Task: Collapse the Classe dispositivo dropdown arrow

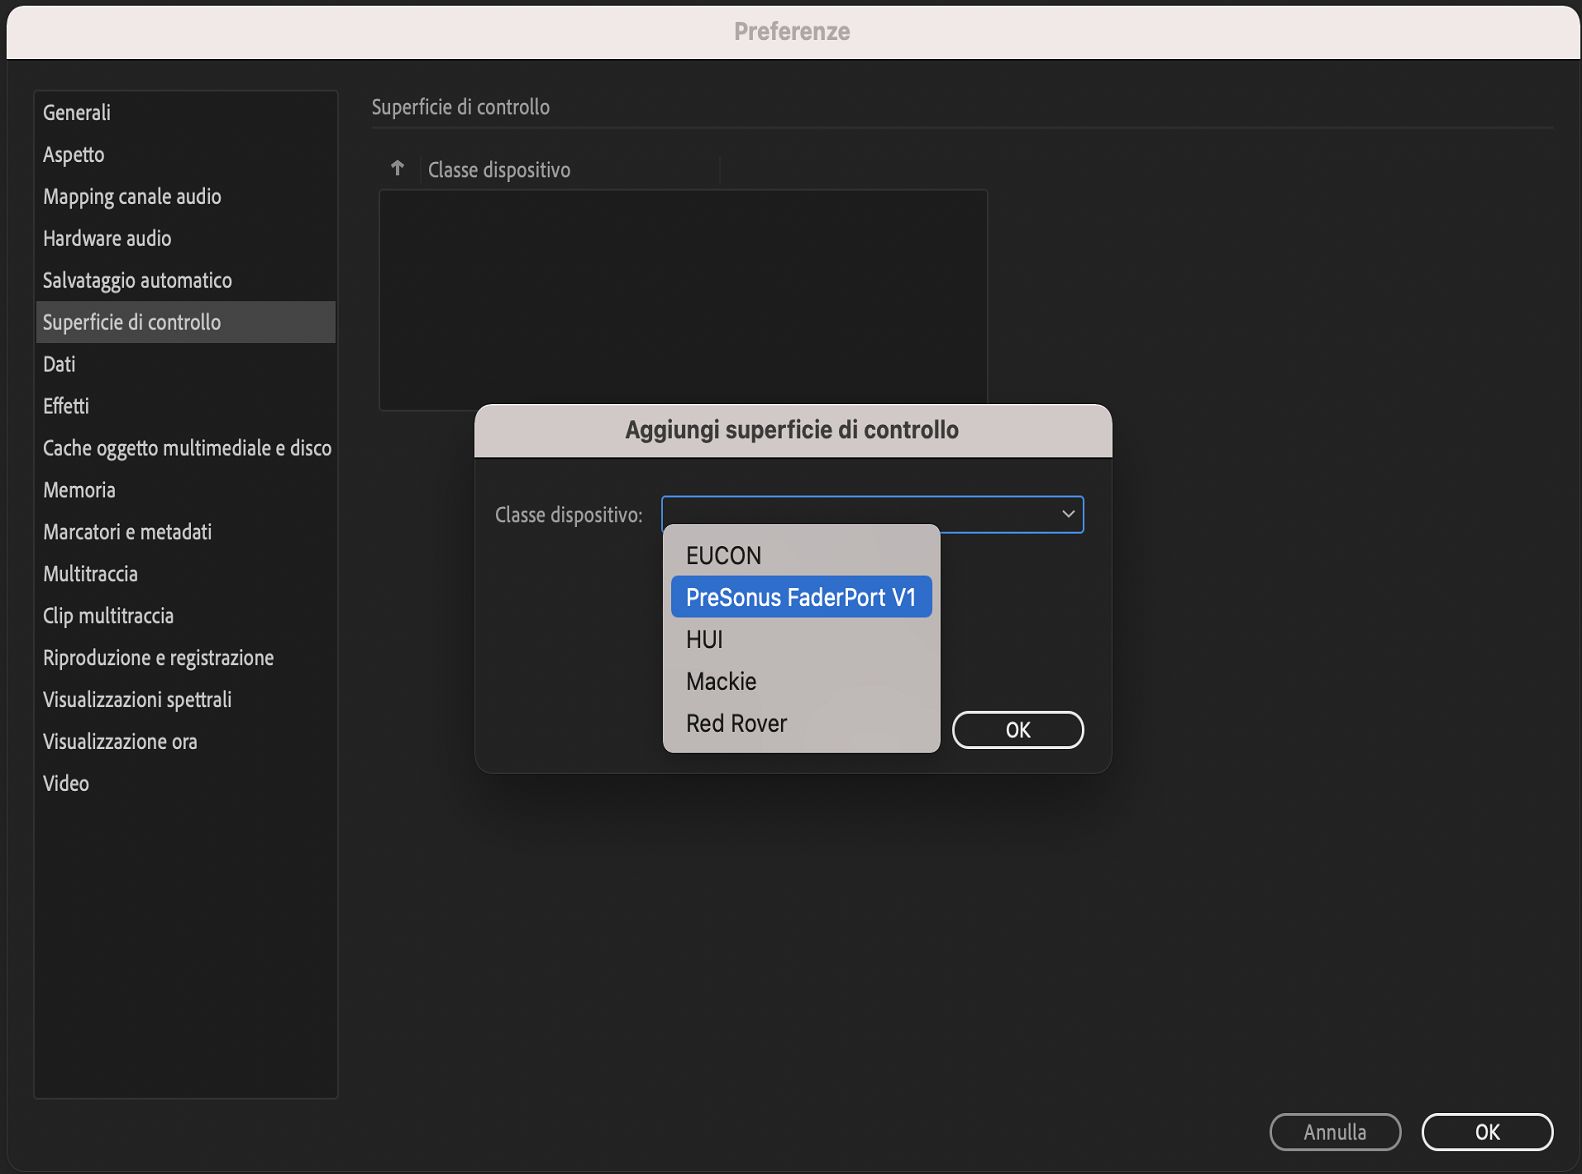Action: (x=1068, y=514)
